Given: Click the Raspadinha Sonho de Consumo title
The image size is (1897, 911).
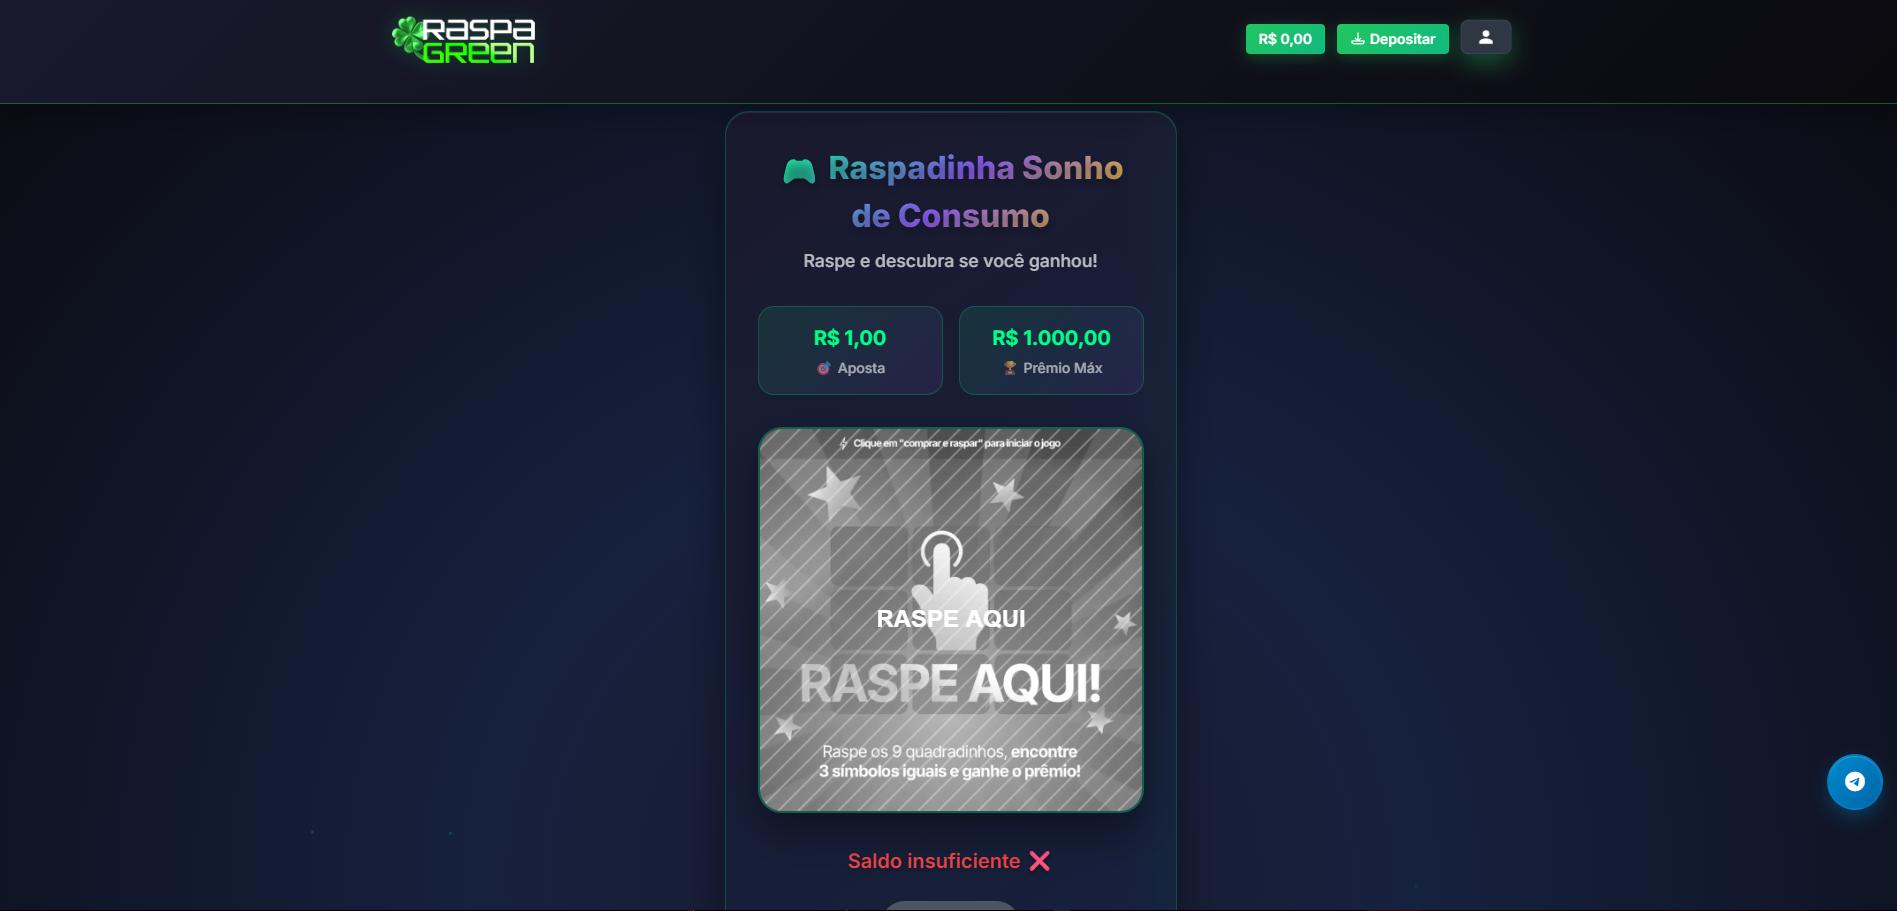Looking at the screenshot, I should [x=951, y=192].
